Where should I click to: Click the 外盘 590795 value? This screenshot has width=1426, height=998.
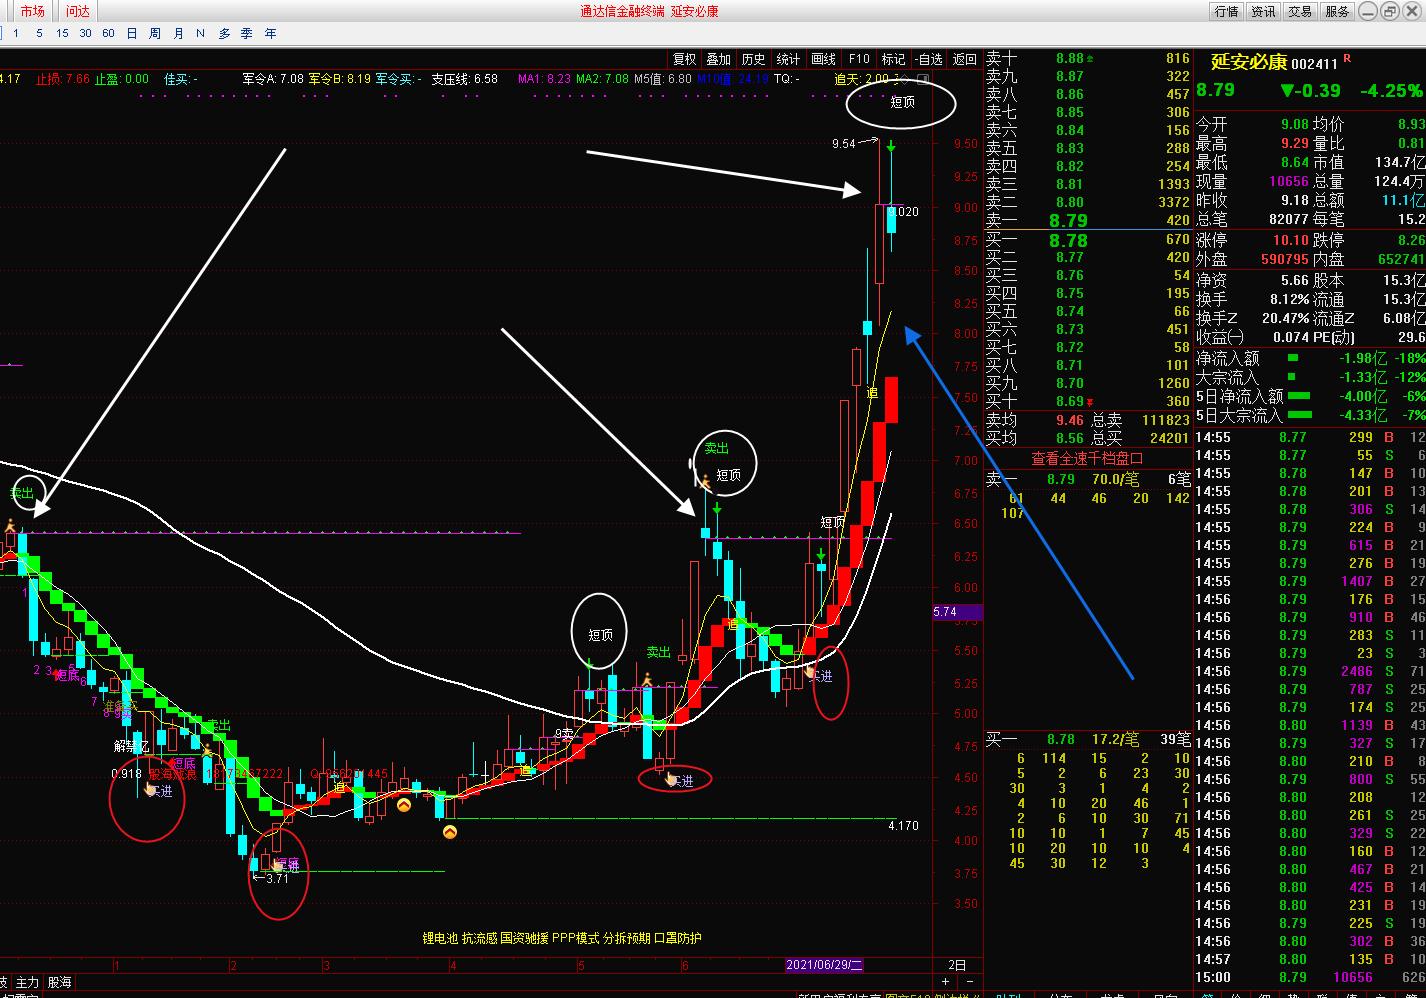[1284, 259]
